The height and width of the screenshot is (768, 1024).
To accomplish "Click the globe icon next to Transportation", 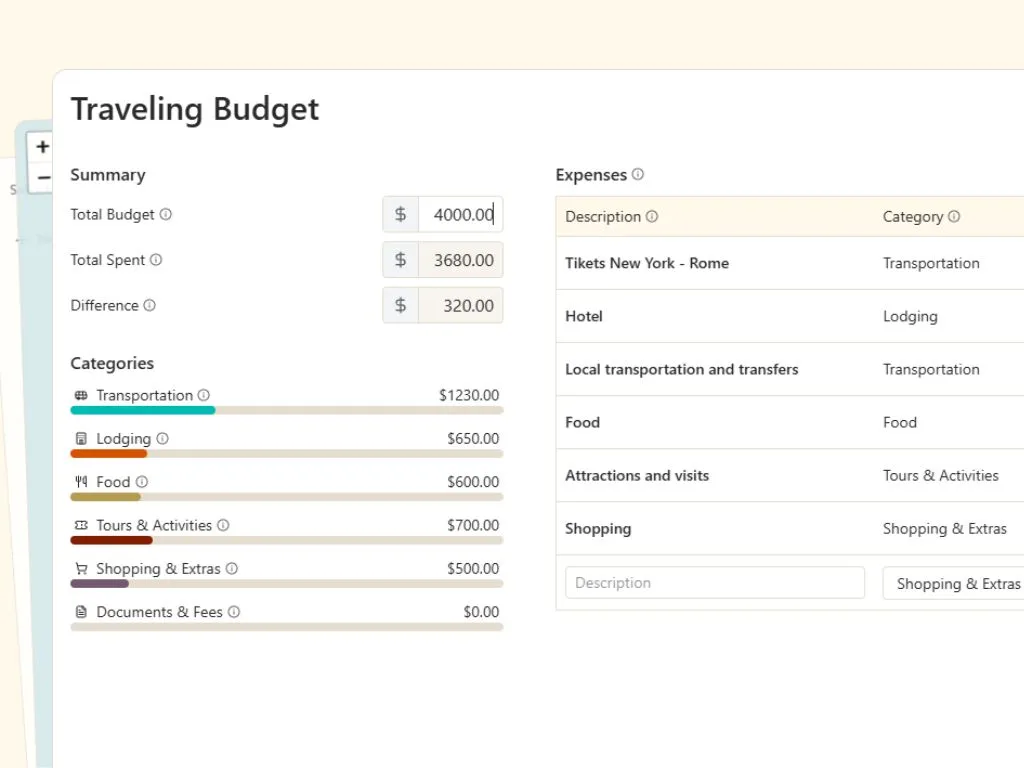I will click(80, 396).
